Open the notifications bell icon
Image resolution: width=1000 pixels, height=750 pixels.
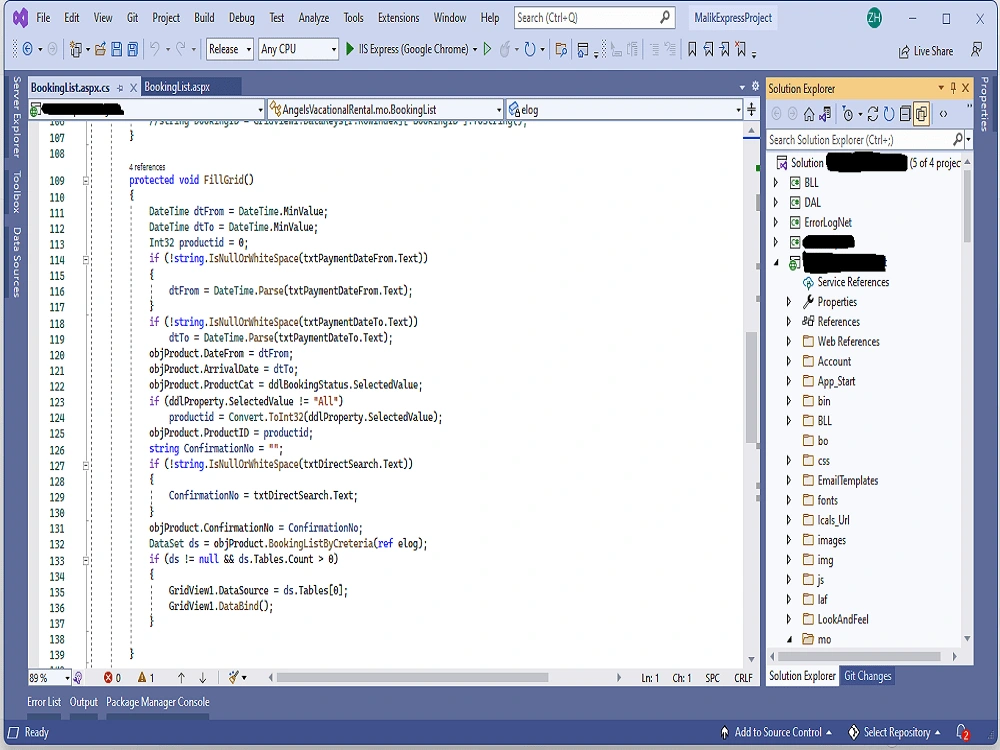pyautogui.click(x=963, y=732)
